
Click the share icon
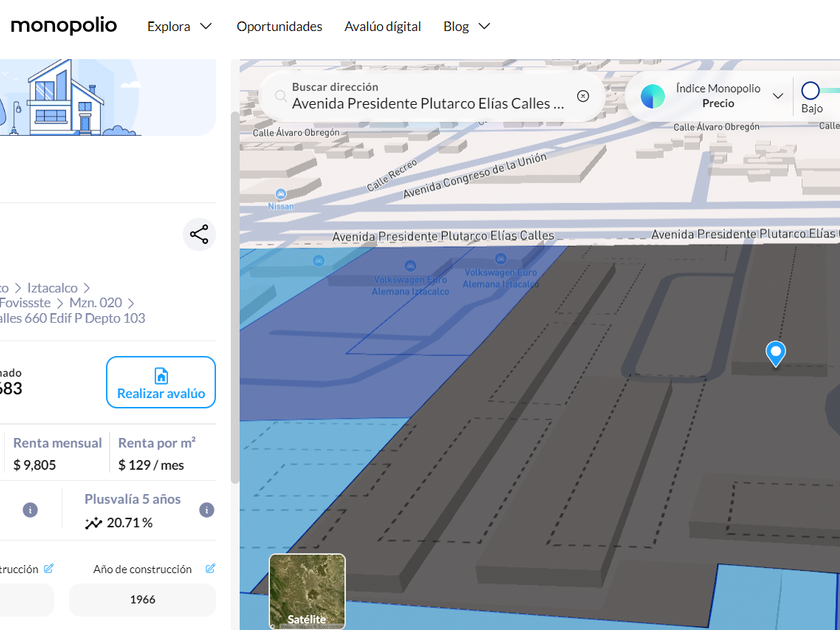click(x=199, y=235)
